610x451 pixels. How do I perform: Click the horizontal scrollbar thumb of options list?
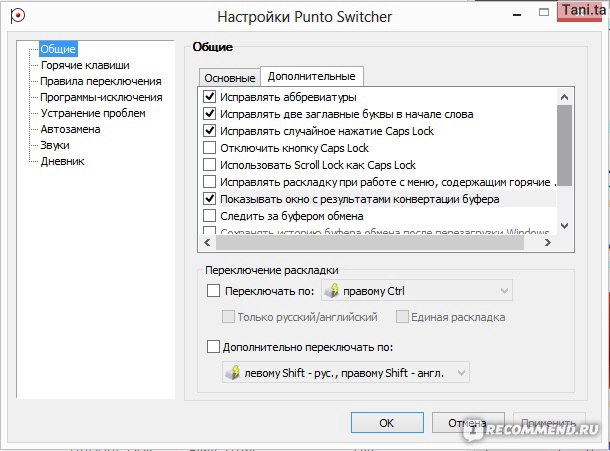pyautogui.click(x=370, y=242)
